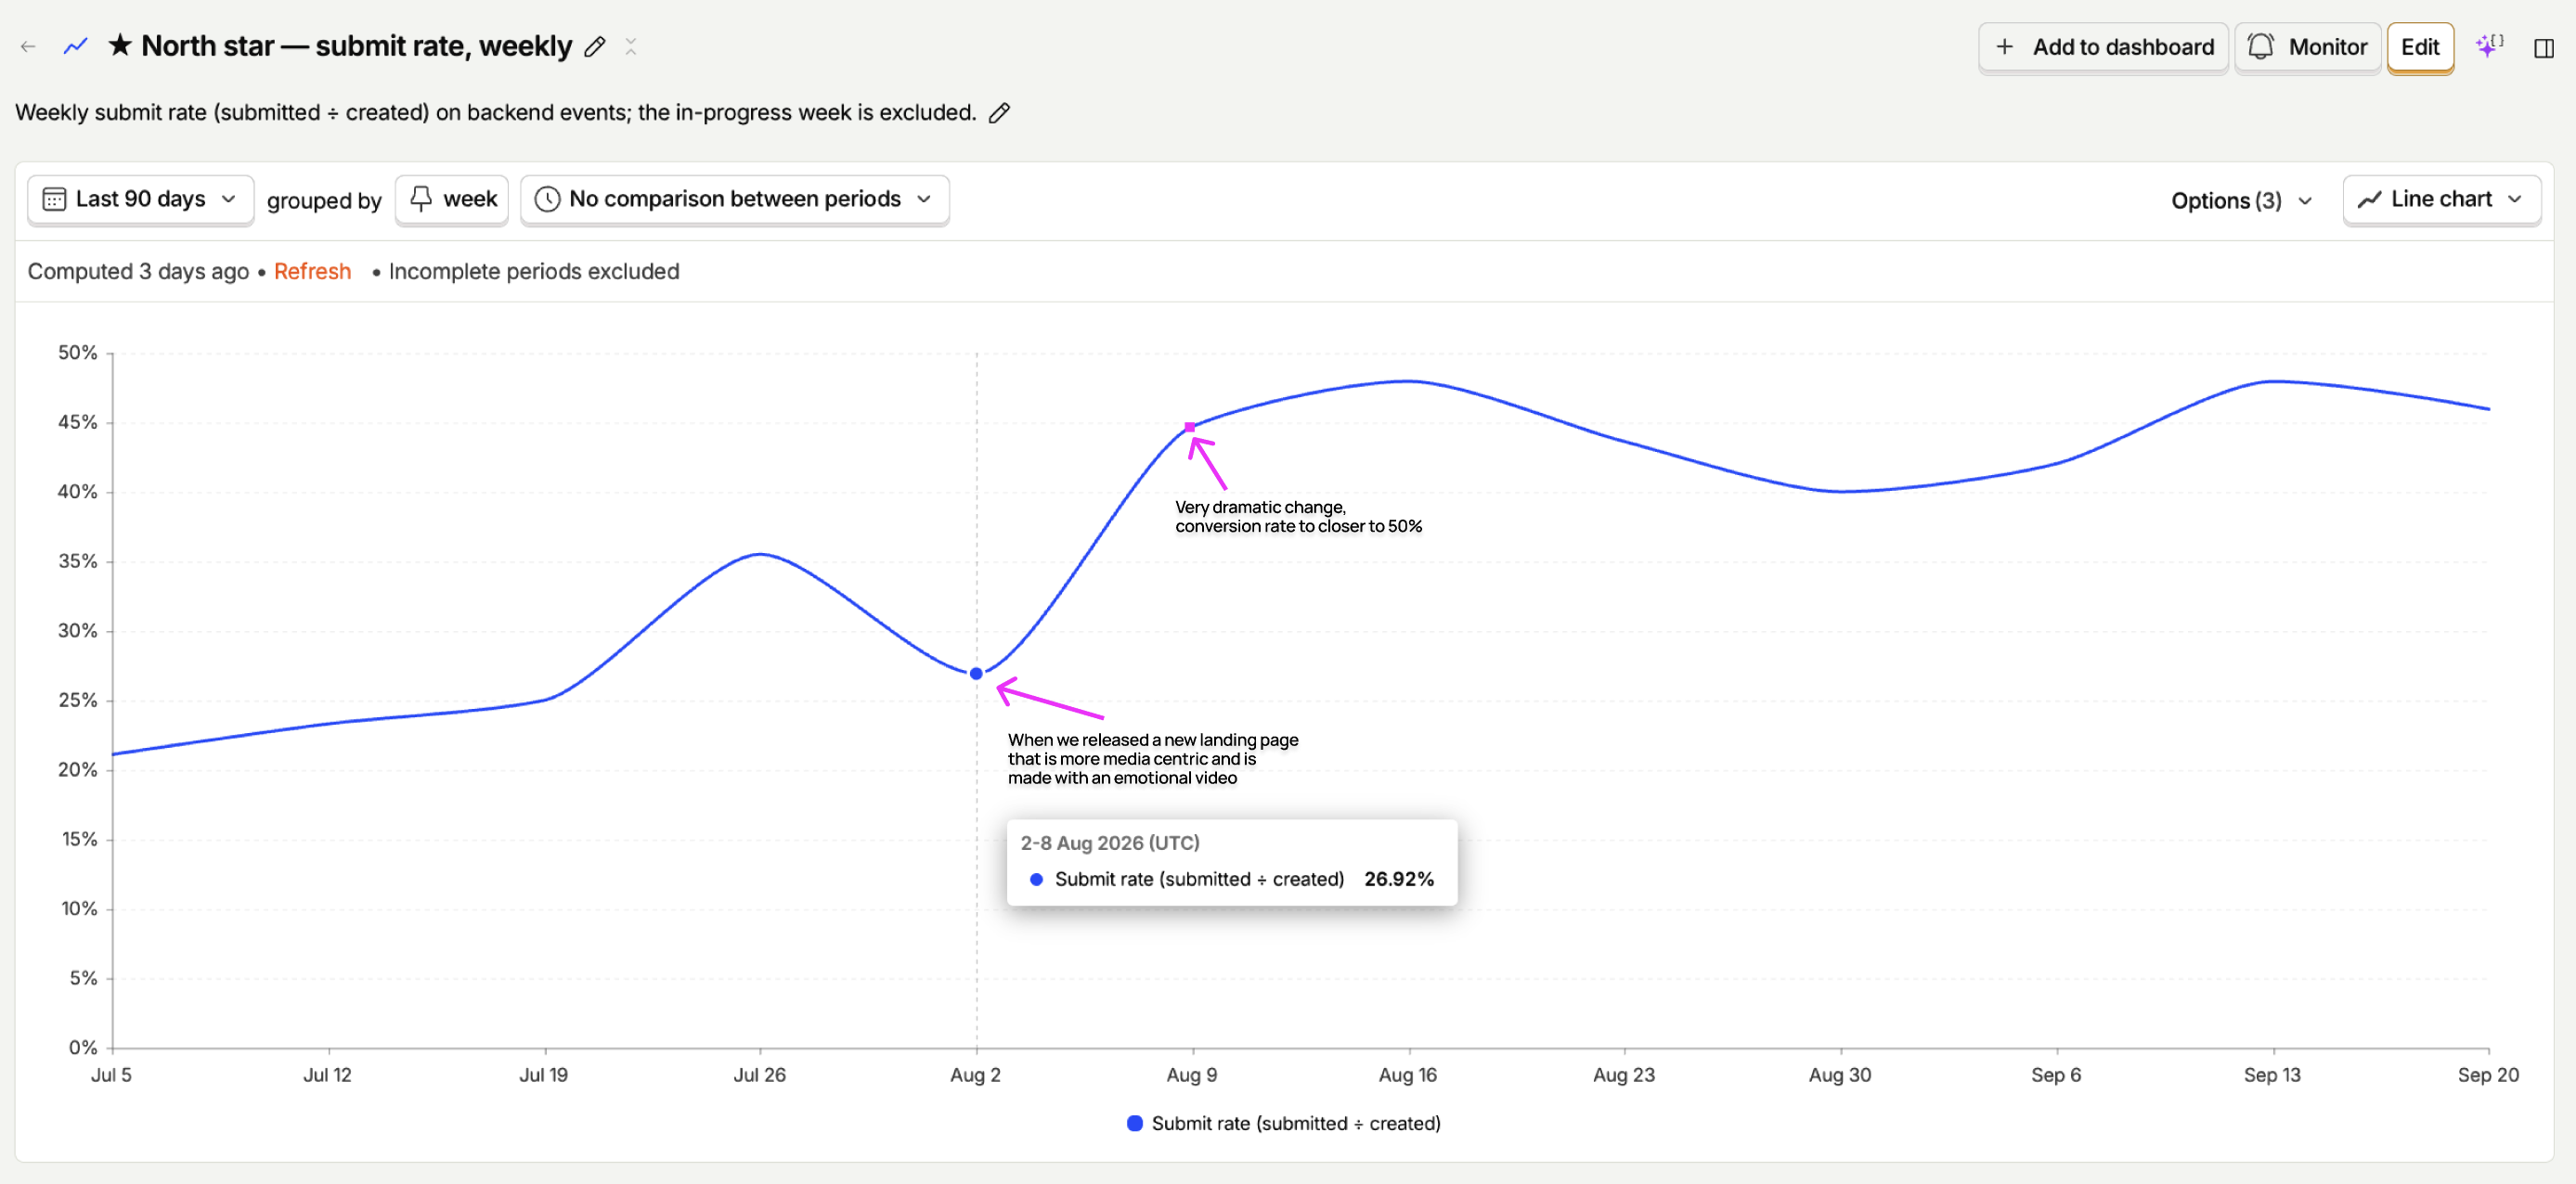Click the grouped by label
The height and width of the screenshot is (1184, 2576).
324,200
